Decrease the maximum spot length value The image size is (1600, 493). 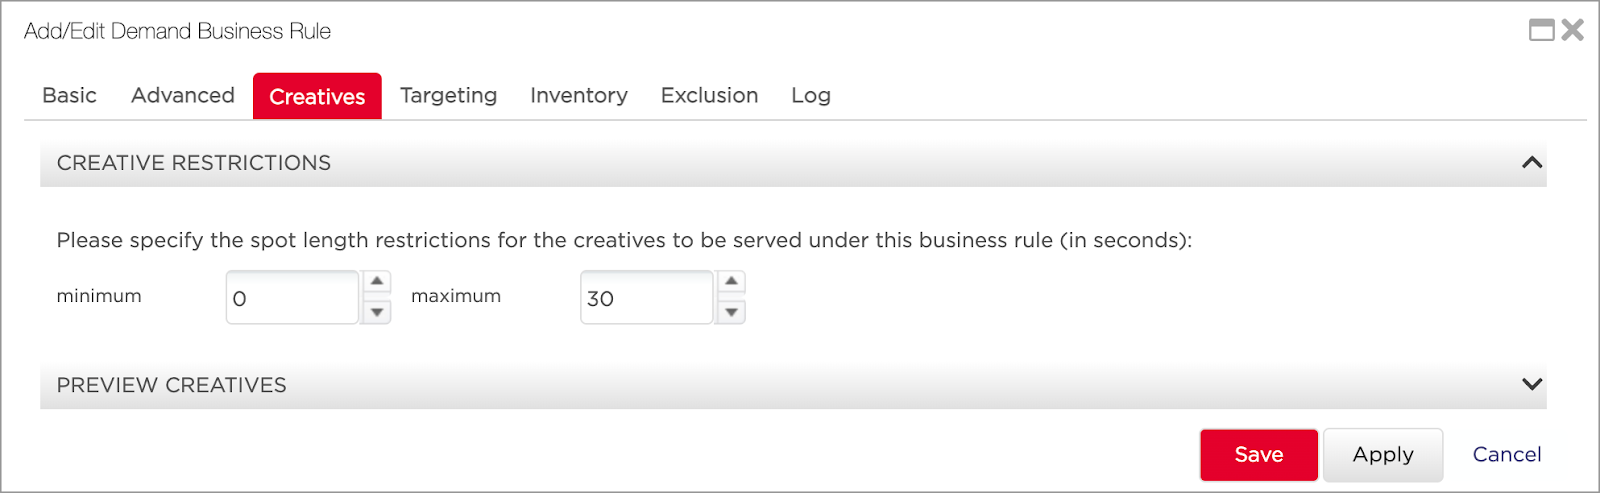731,312
